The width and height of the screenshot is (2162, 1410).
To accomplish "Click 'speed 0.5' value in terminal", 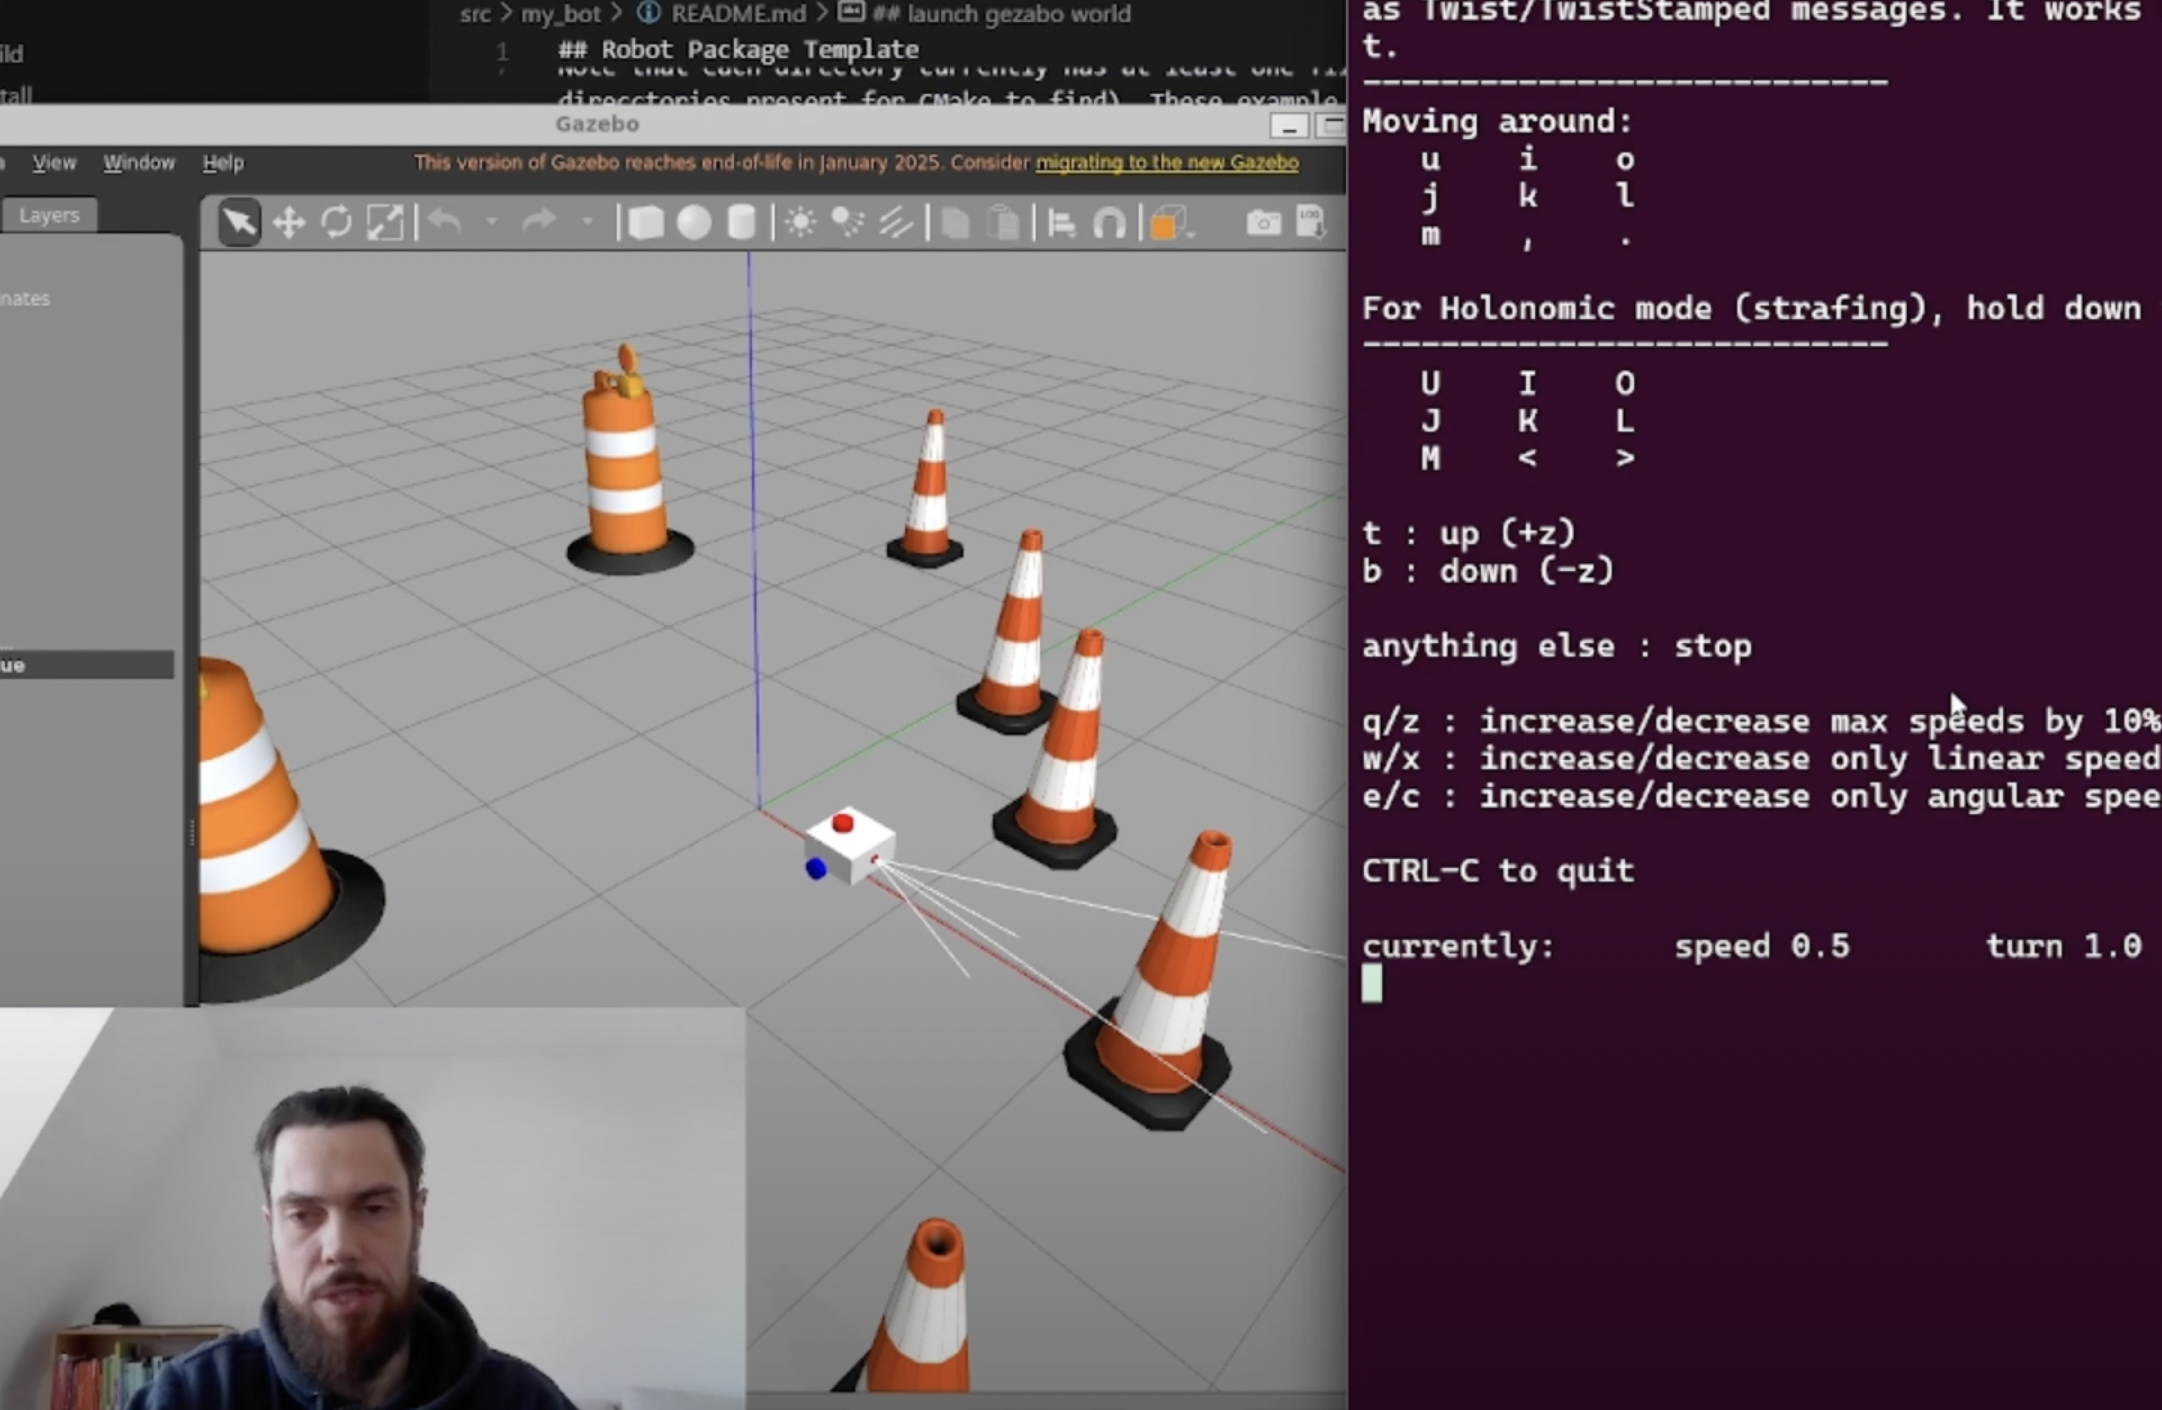I will coord(1762,946).
